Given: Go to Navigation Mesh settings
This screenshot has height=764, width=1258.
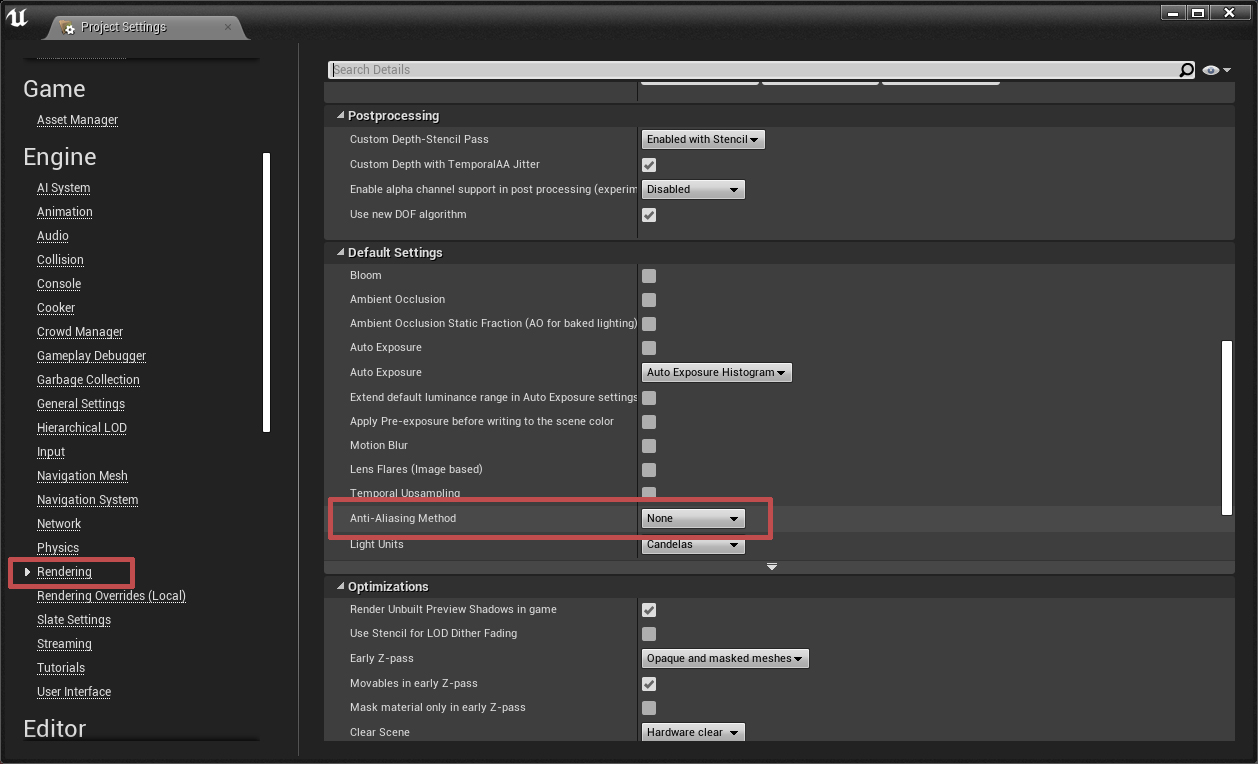Looking at the screenshot, I should pyautogui.click(x=82, y=476).
